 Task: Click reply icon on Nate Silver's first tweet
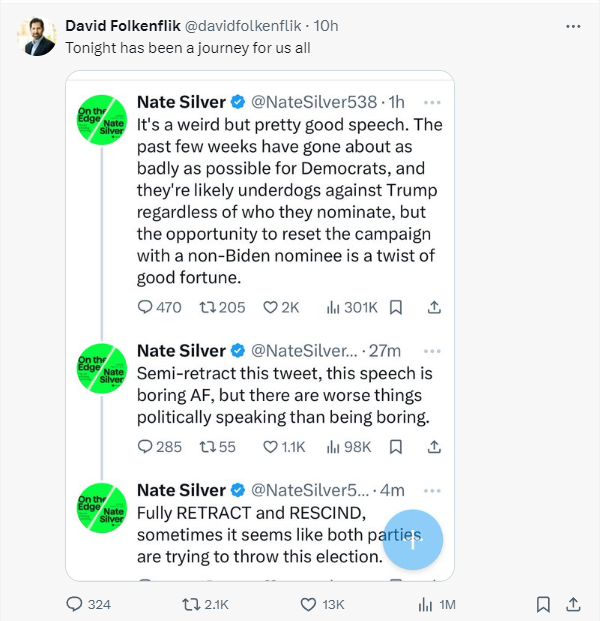coord(145,307)
